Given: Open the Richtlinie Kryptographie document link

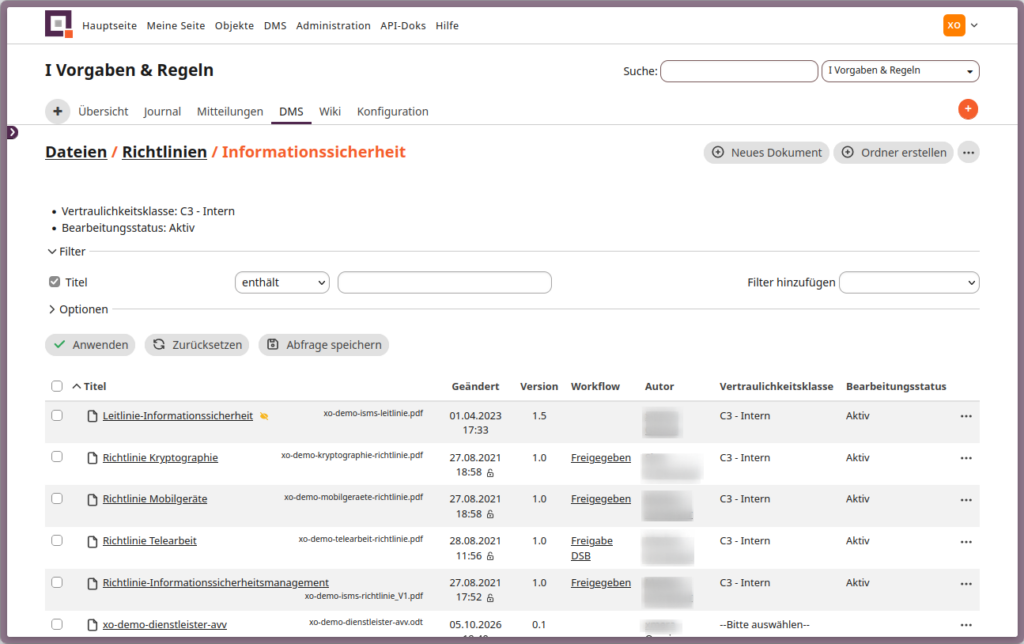Looking at the screenshot, I should click(160, 458).
